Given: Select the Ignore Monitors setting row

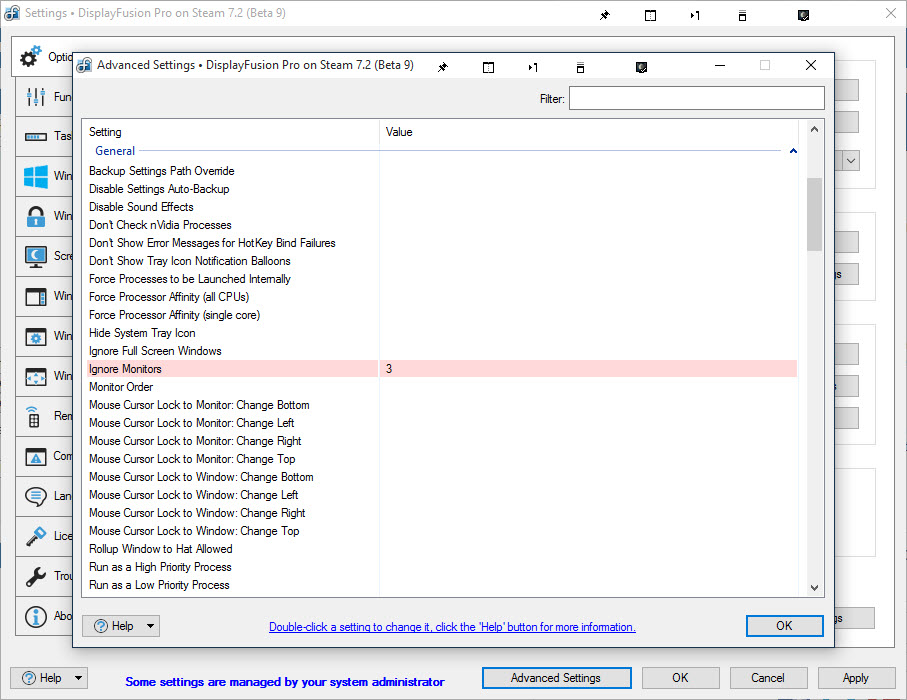Looking at the screenshot, I should click(232, 369).
